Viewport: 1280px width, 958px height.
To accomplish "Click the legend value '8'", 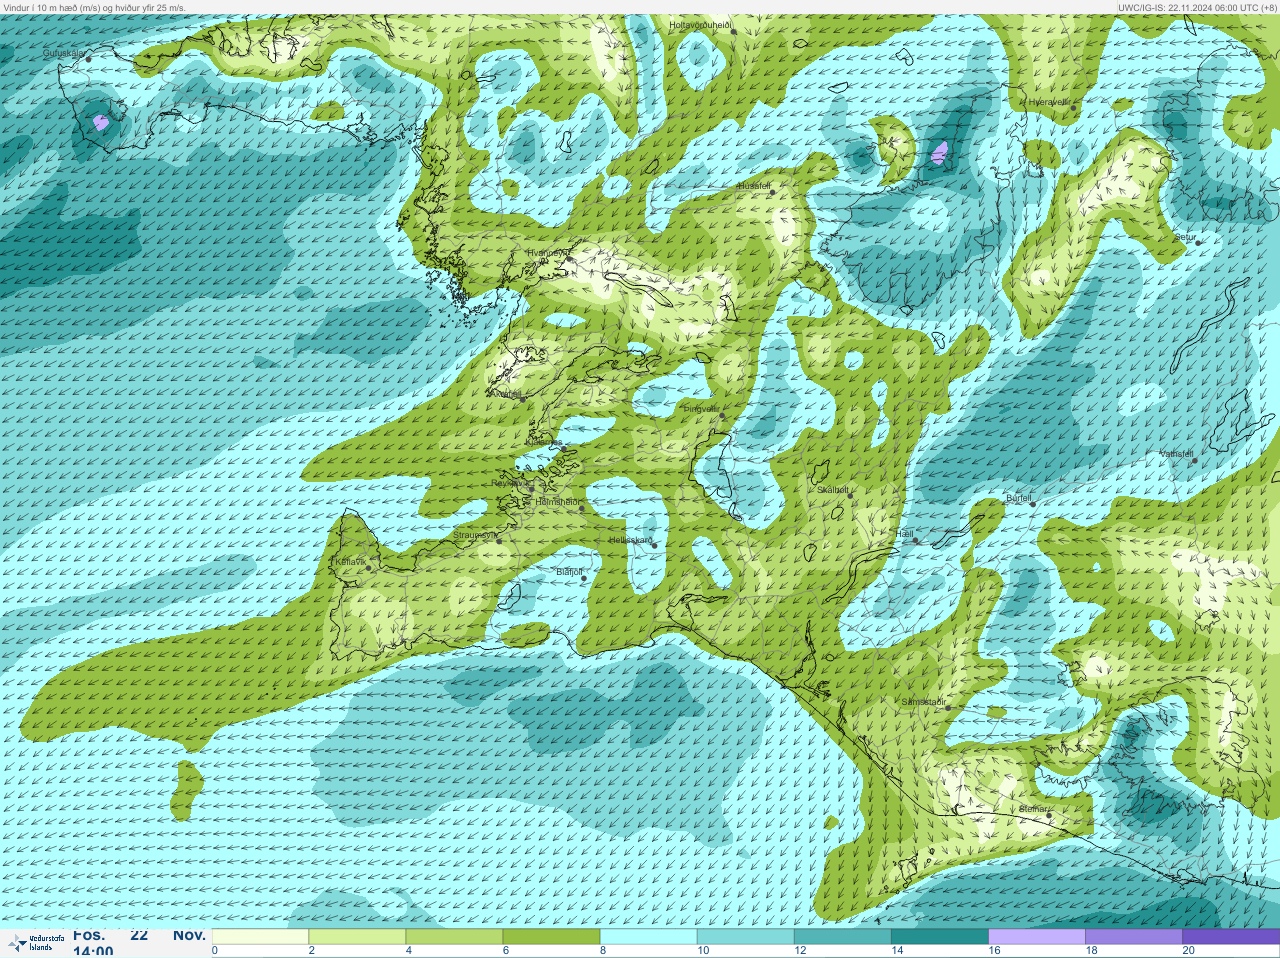I will pos(601,951).
